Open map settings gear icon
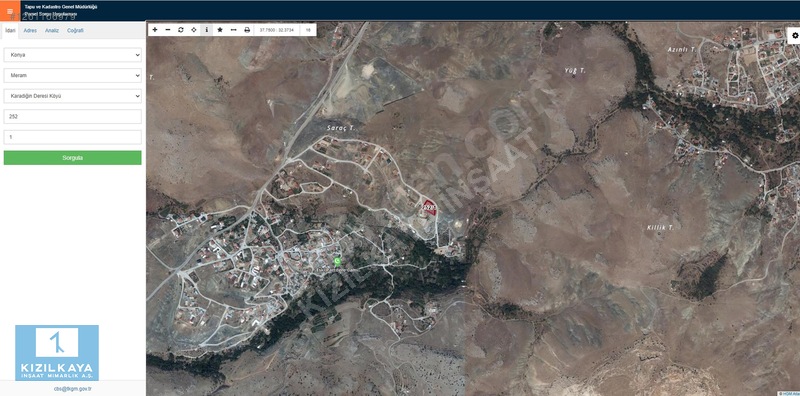The height and width of the screenshot is (396, 800). pos(795,36)
